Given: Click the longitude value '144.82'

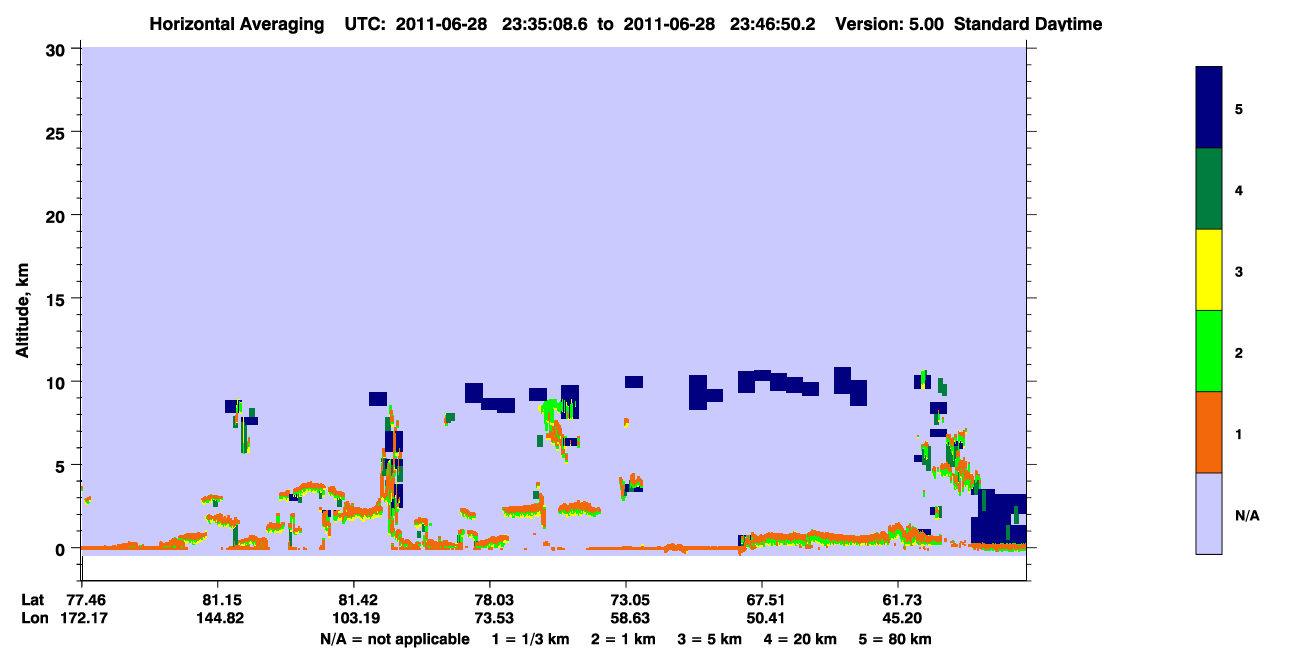Looking at the screenshot, I should click(x=218, y=618).
